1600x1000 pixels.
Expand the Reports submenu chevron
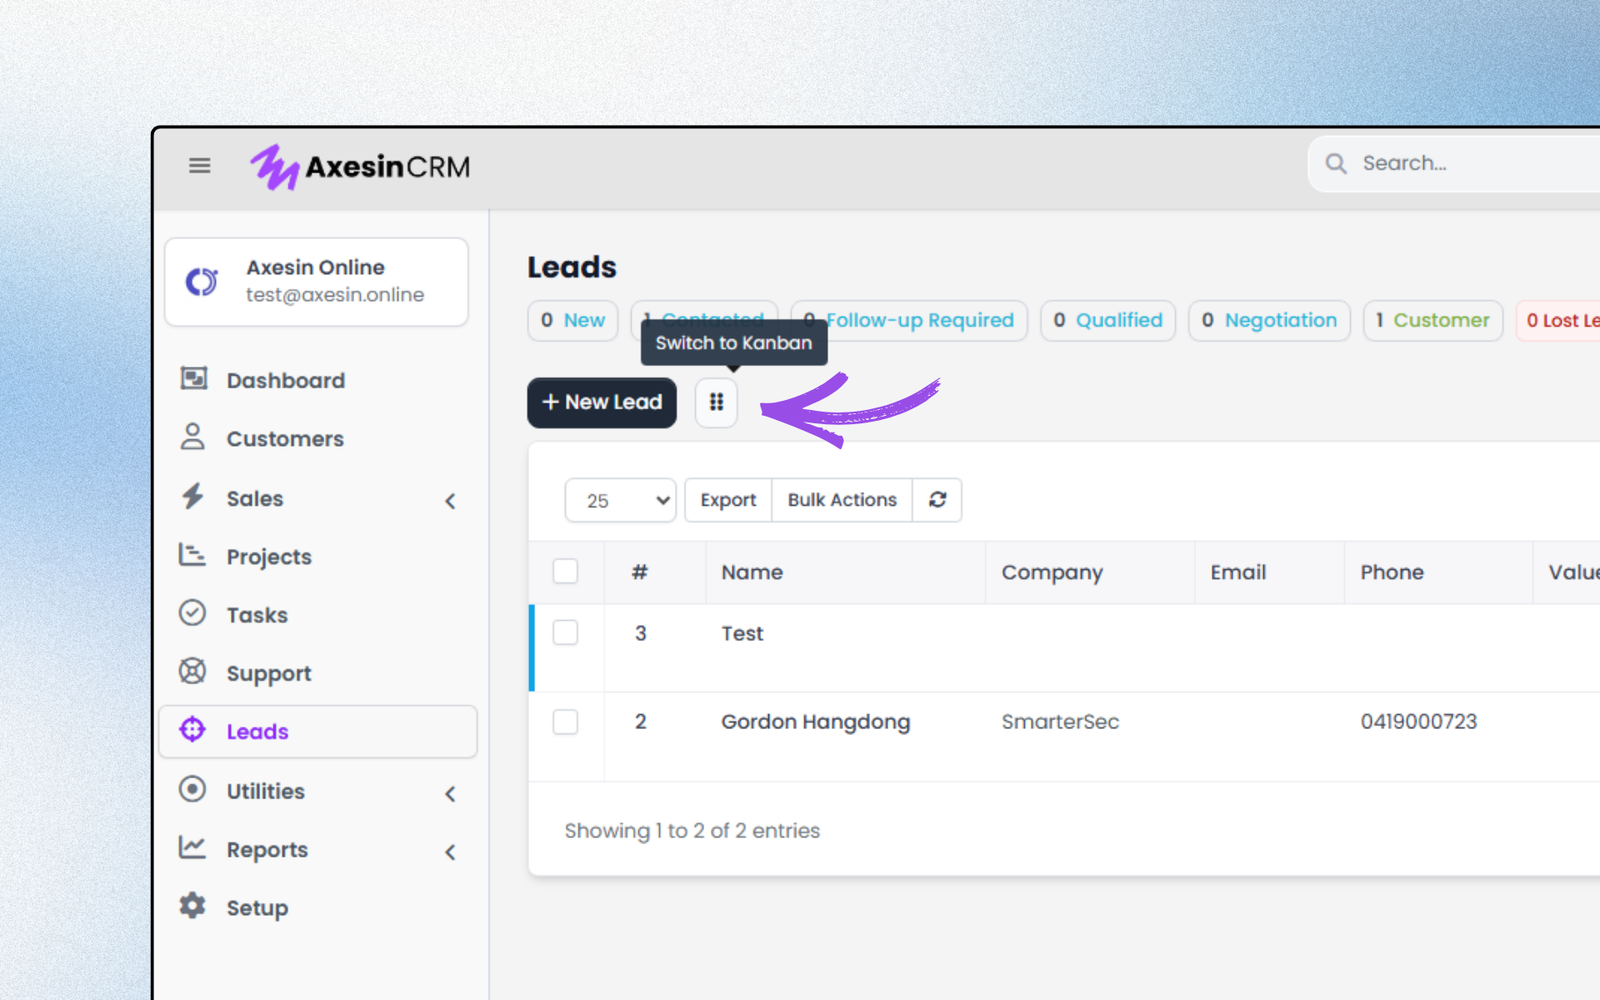pyautogui.click(x=450, y=852)
